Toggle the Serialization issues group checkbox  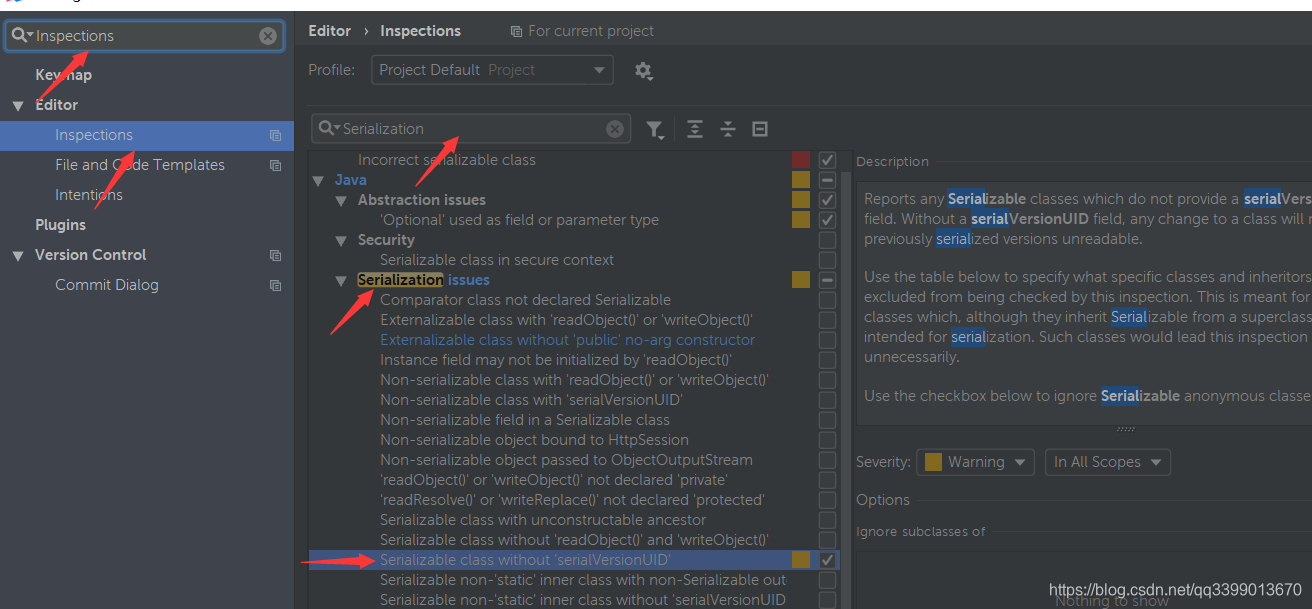(827, 280)
